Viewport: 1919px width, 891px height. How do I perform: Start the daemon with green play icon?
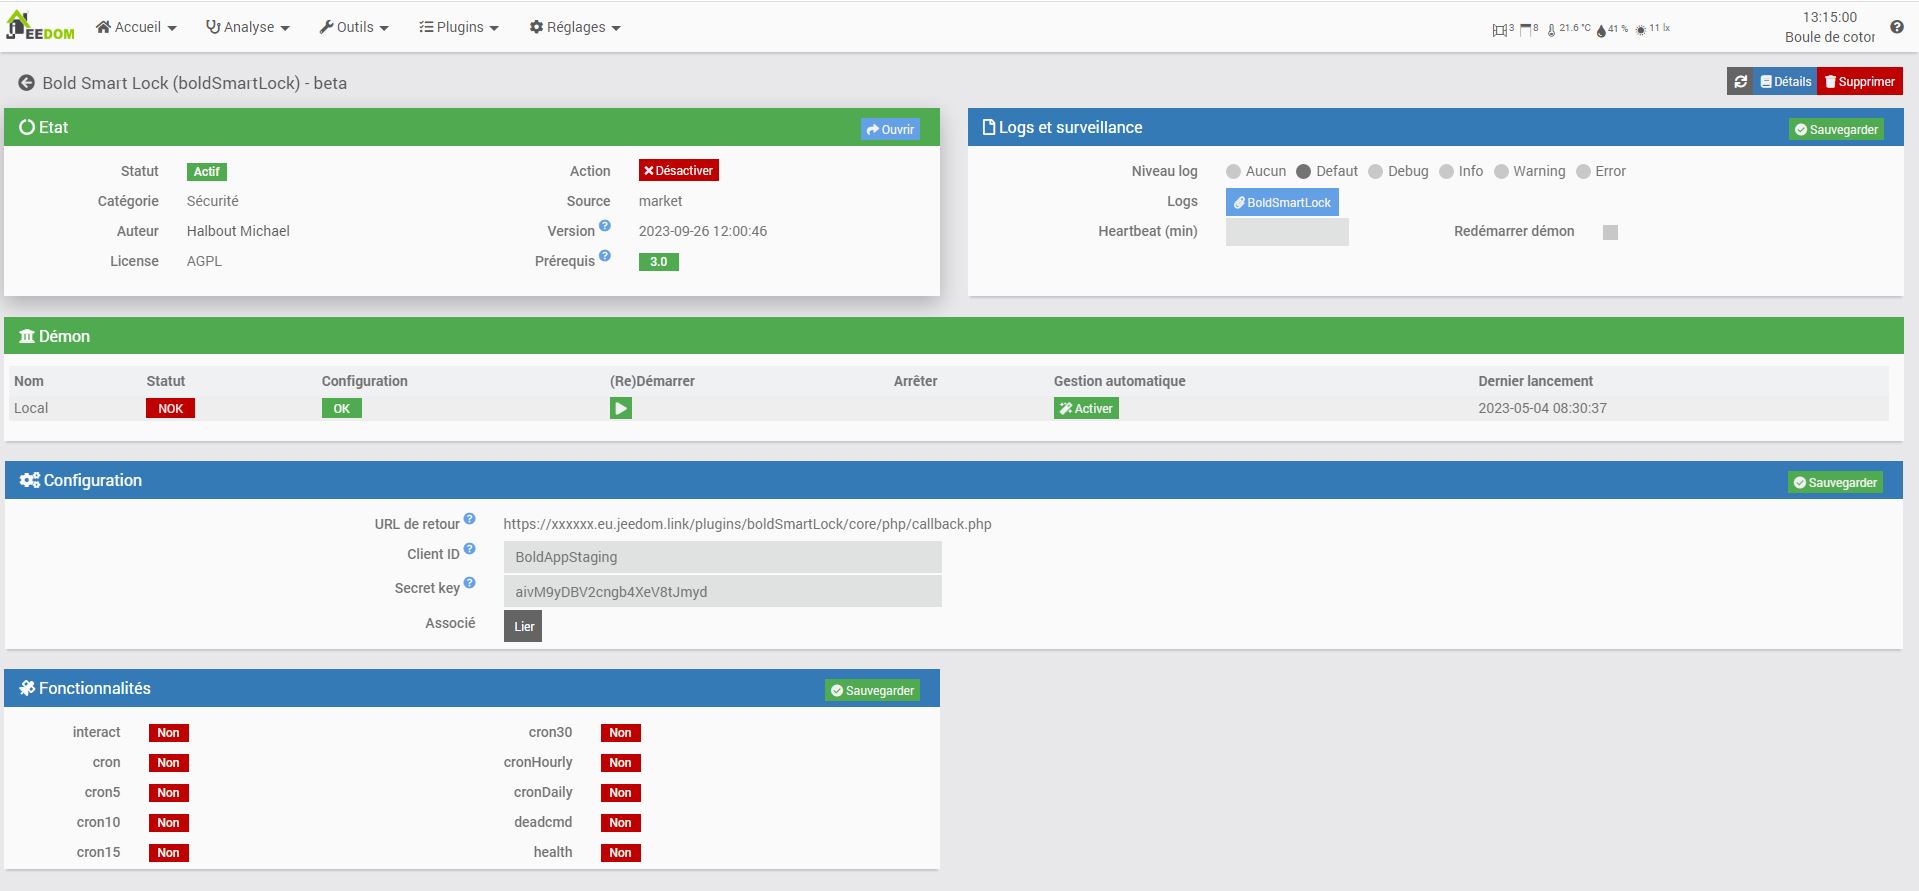(621, 408)
